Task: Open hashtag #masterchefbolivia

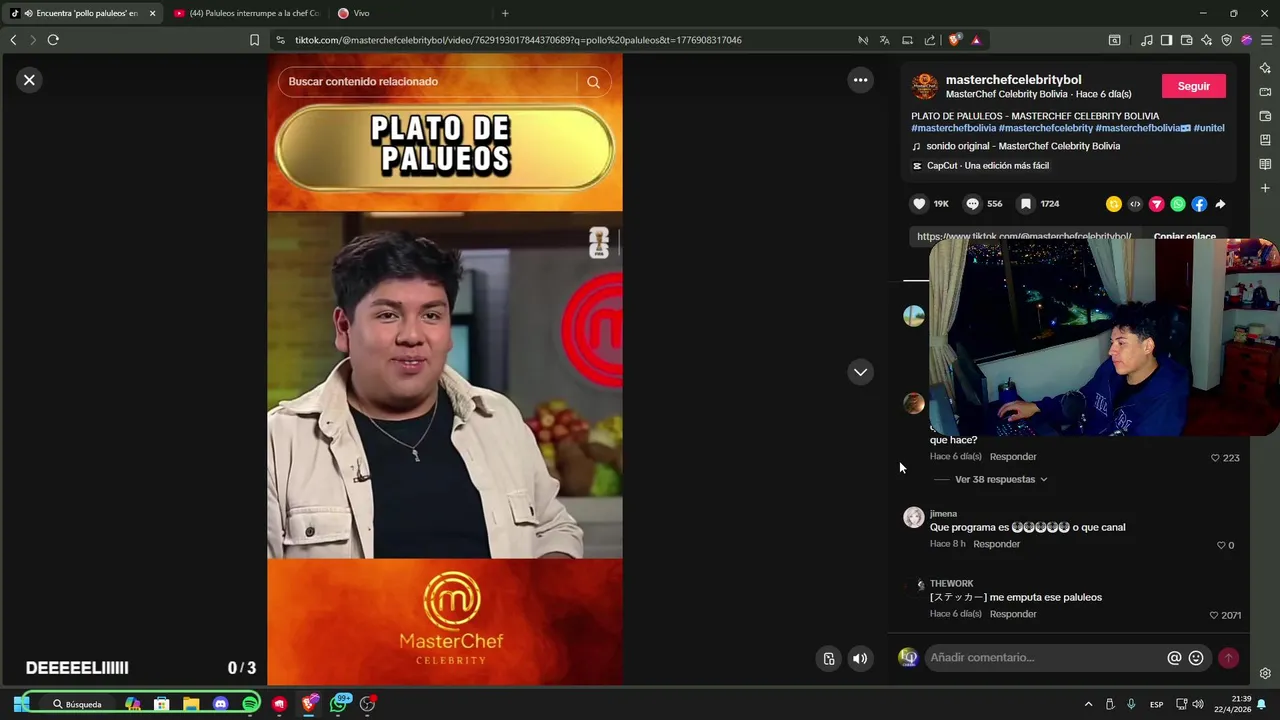Action: (x=953, y=128)
